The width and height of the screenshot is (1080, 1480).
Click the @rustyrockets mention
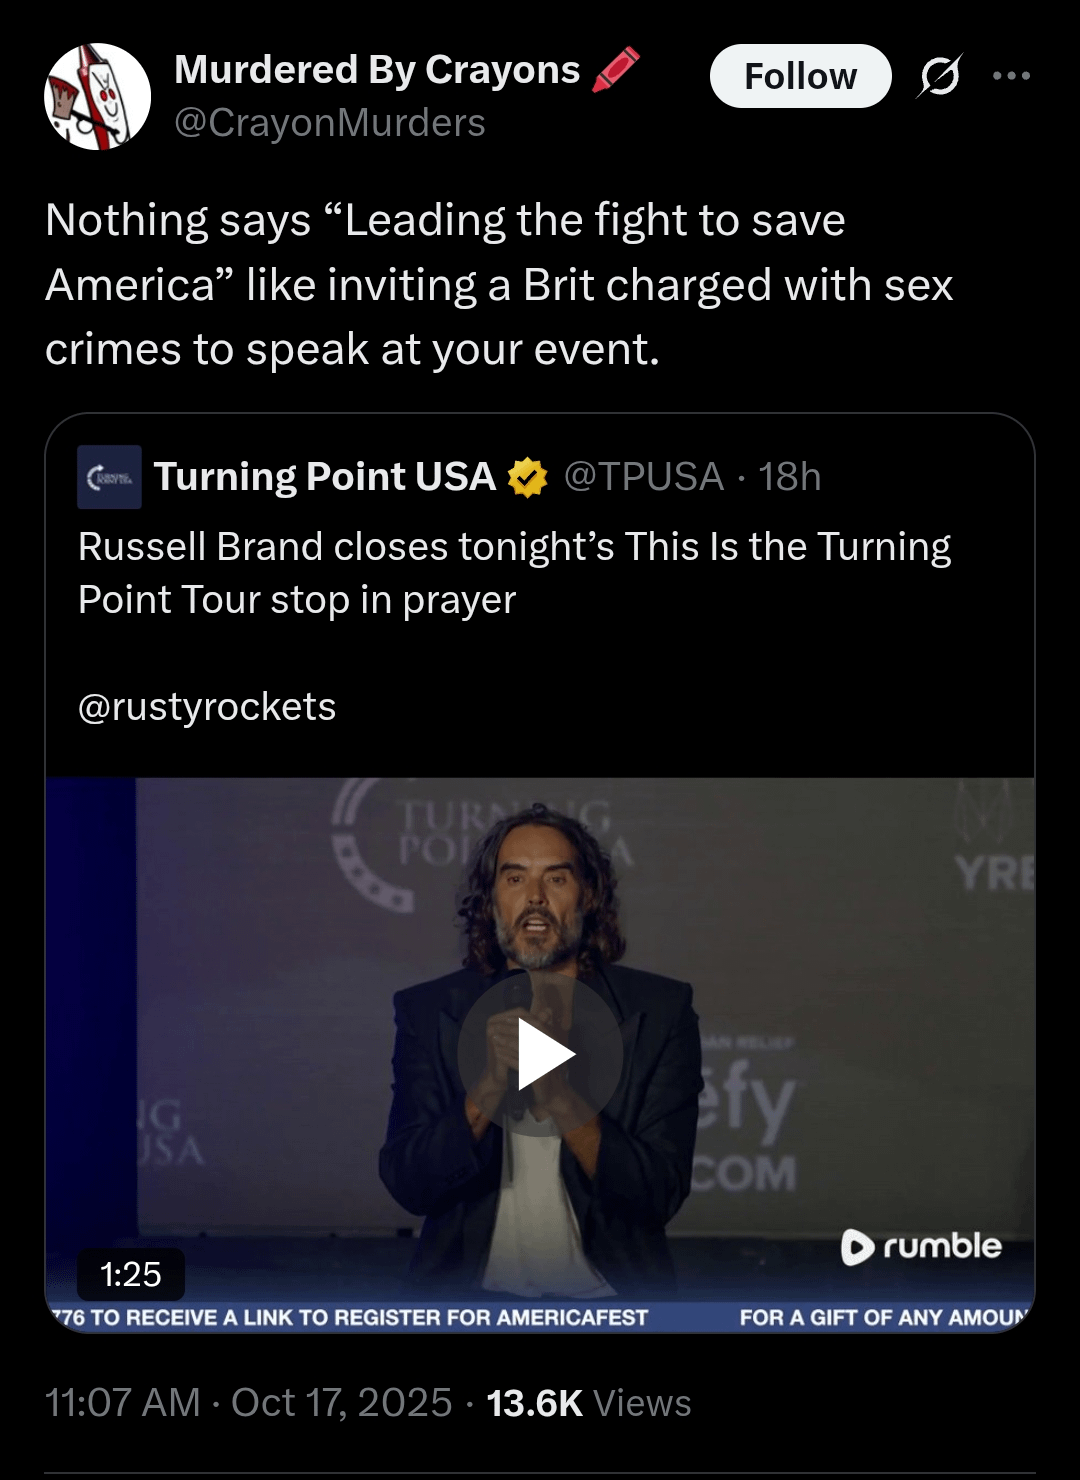pos(207,707)
